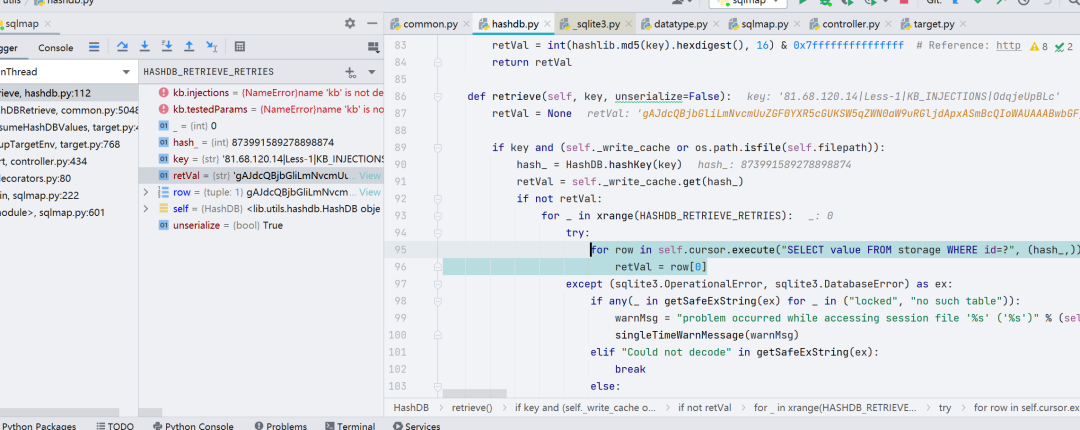Click Step Into My Code icon
1080x430 pixels.
click(167, 47)
